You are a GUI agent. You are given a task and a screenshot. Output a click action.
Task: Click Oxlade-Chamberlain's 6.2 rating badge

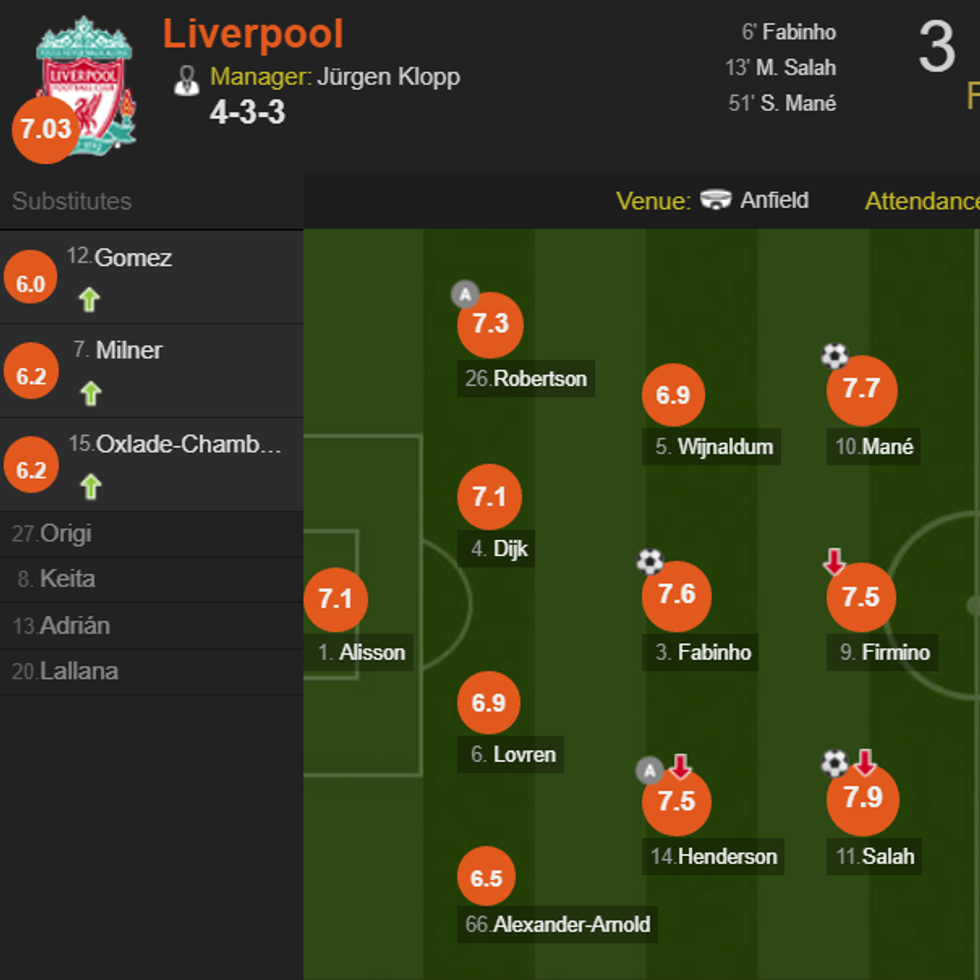(x=31, y=469)
